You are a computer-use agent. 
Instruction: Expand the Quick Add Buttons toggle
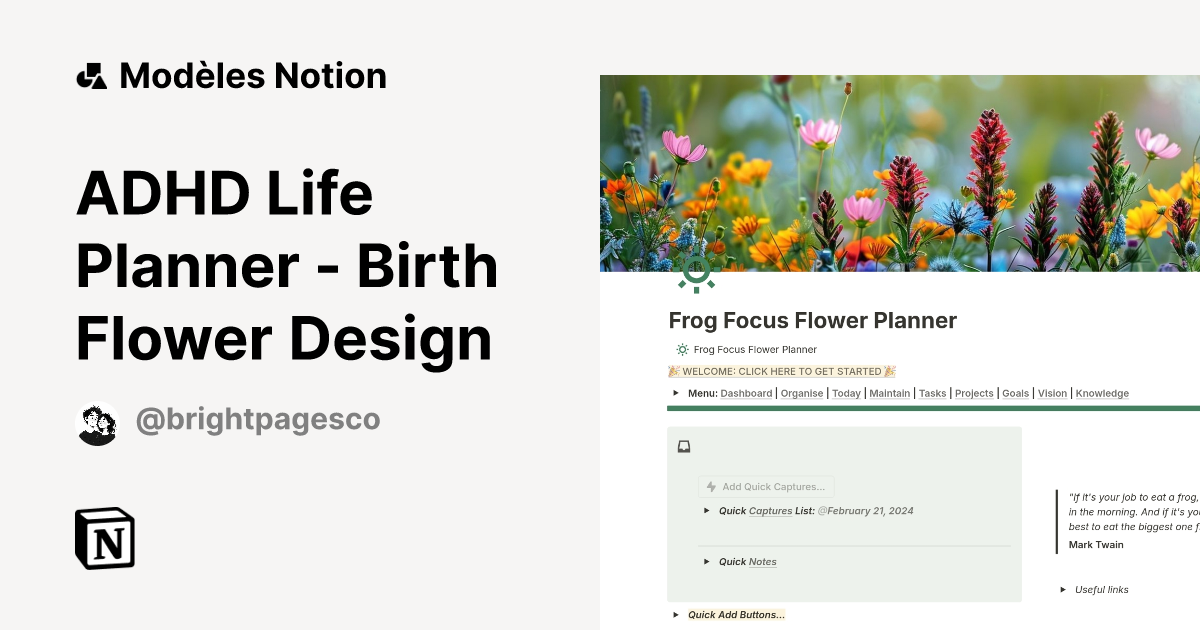674,614
